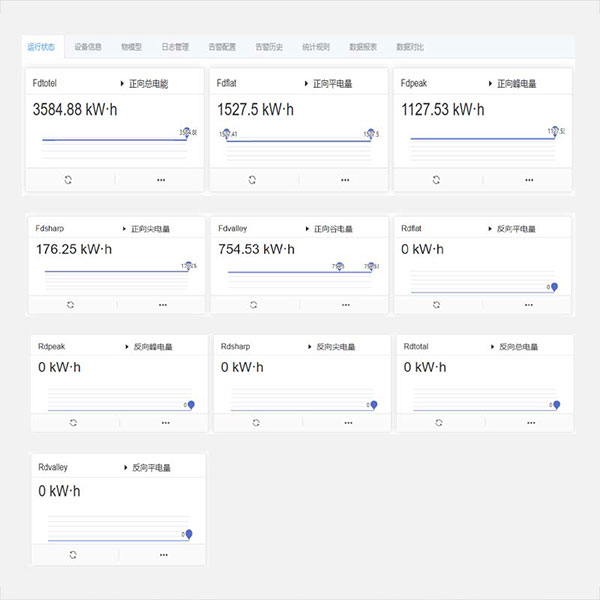Click the Fdtotel chart trend line
Screen dimensions: 600x600
(x=110, y=139)
